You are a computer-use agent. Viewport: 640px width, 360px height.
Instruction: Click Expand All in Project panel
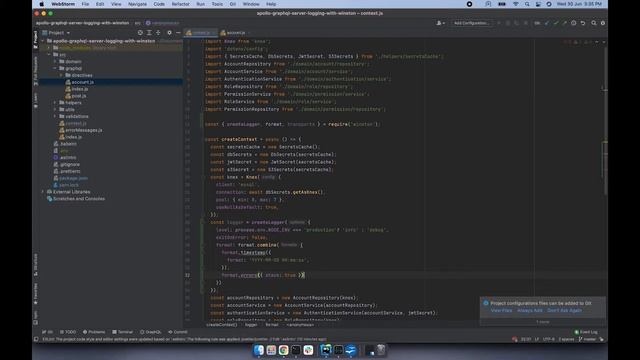click(149, 33)
